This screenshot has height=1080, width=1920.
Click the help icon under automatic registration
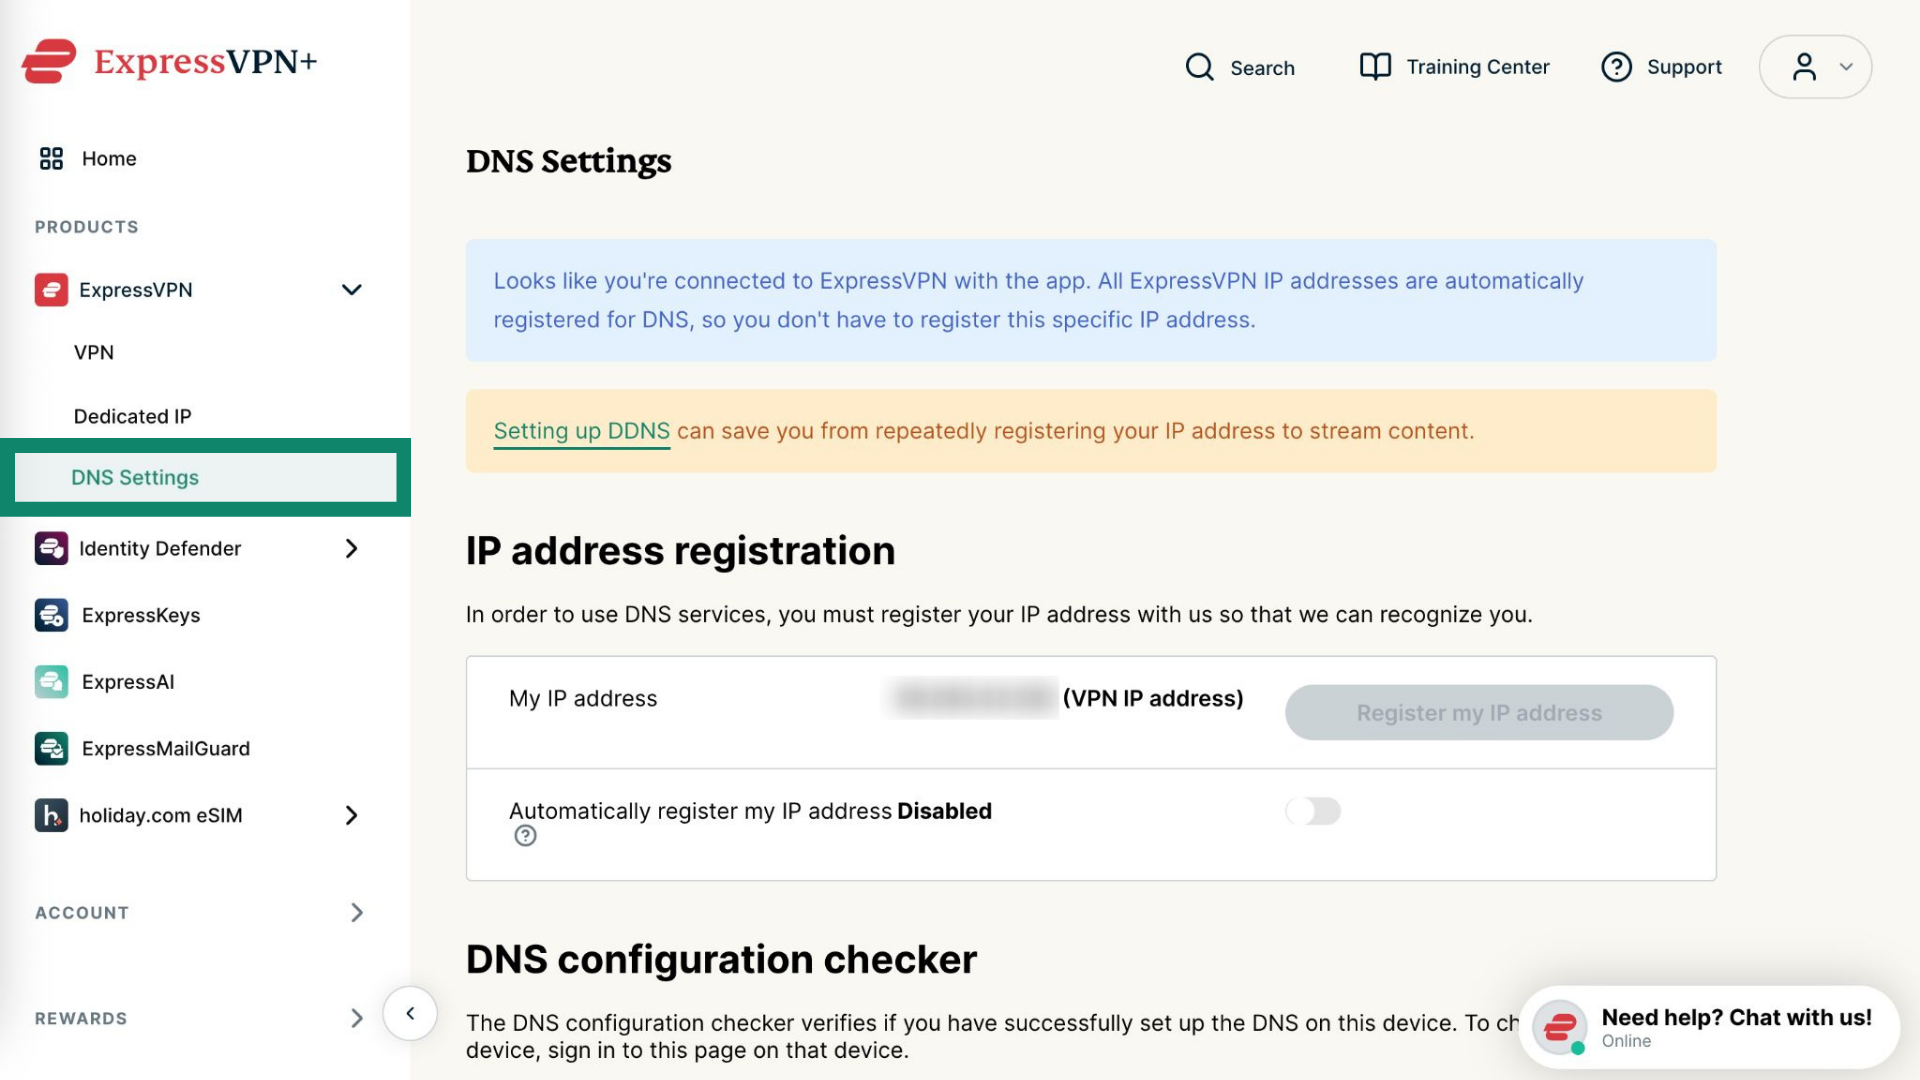525,836
